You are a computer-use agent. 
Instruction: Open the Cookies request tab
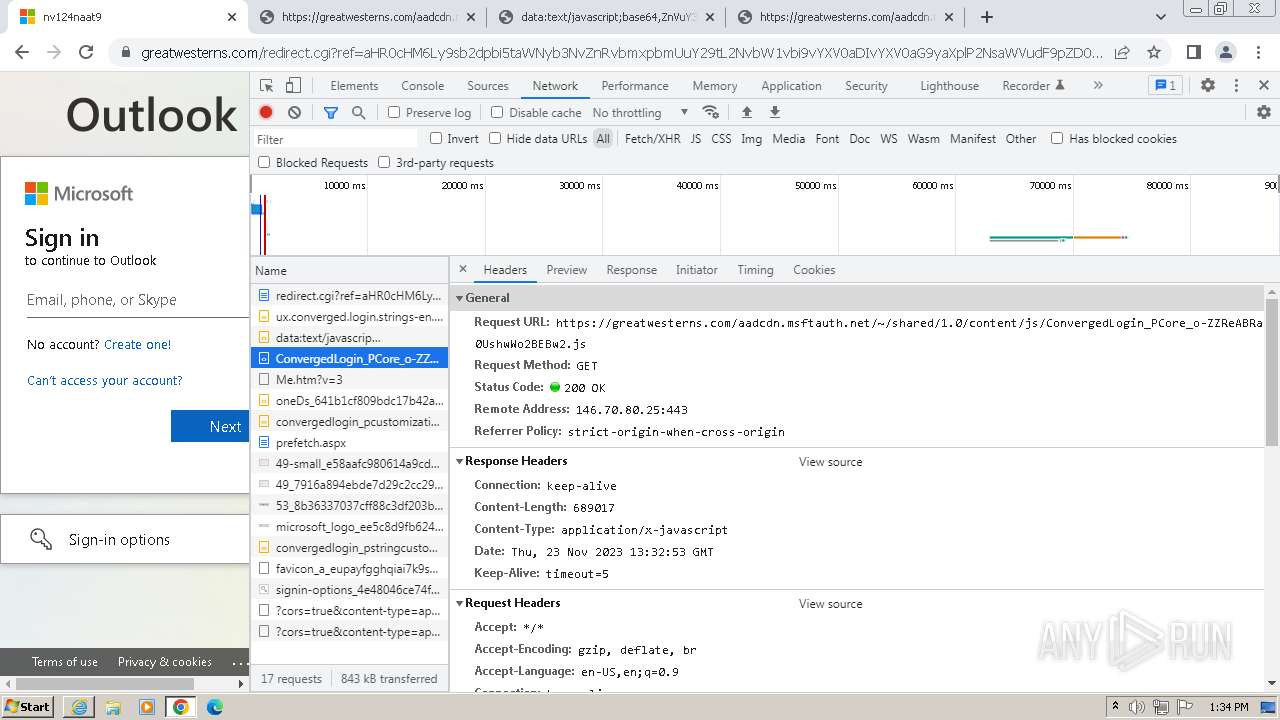point(814,270)
